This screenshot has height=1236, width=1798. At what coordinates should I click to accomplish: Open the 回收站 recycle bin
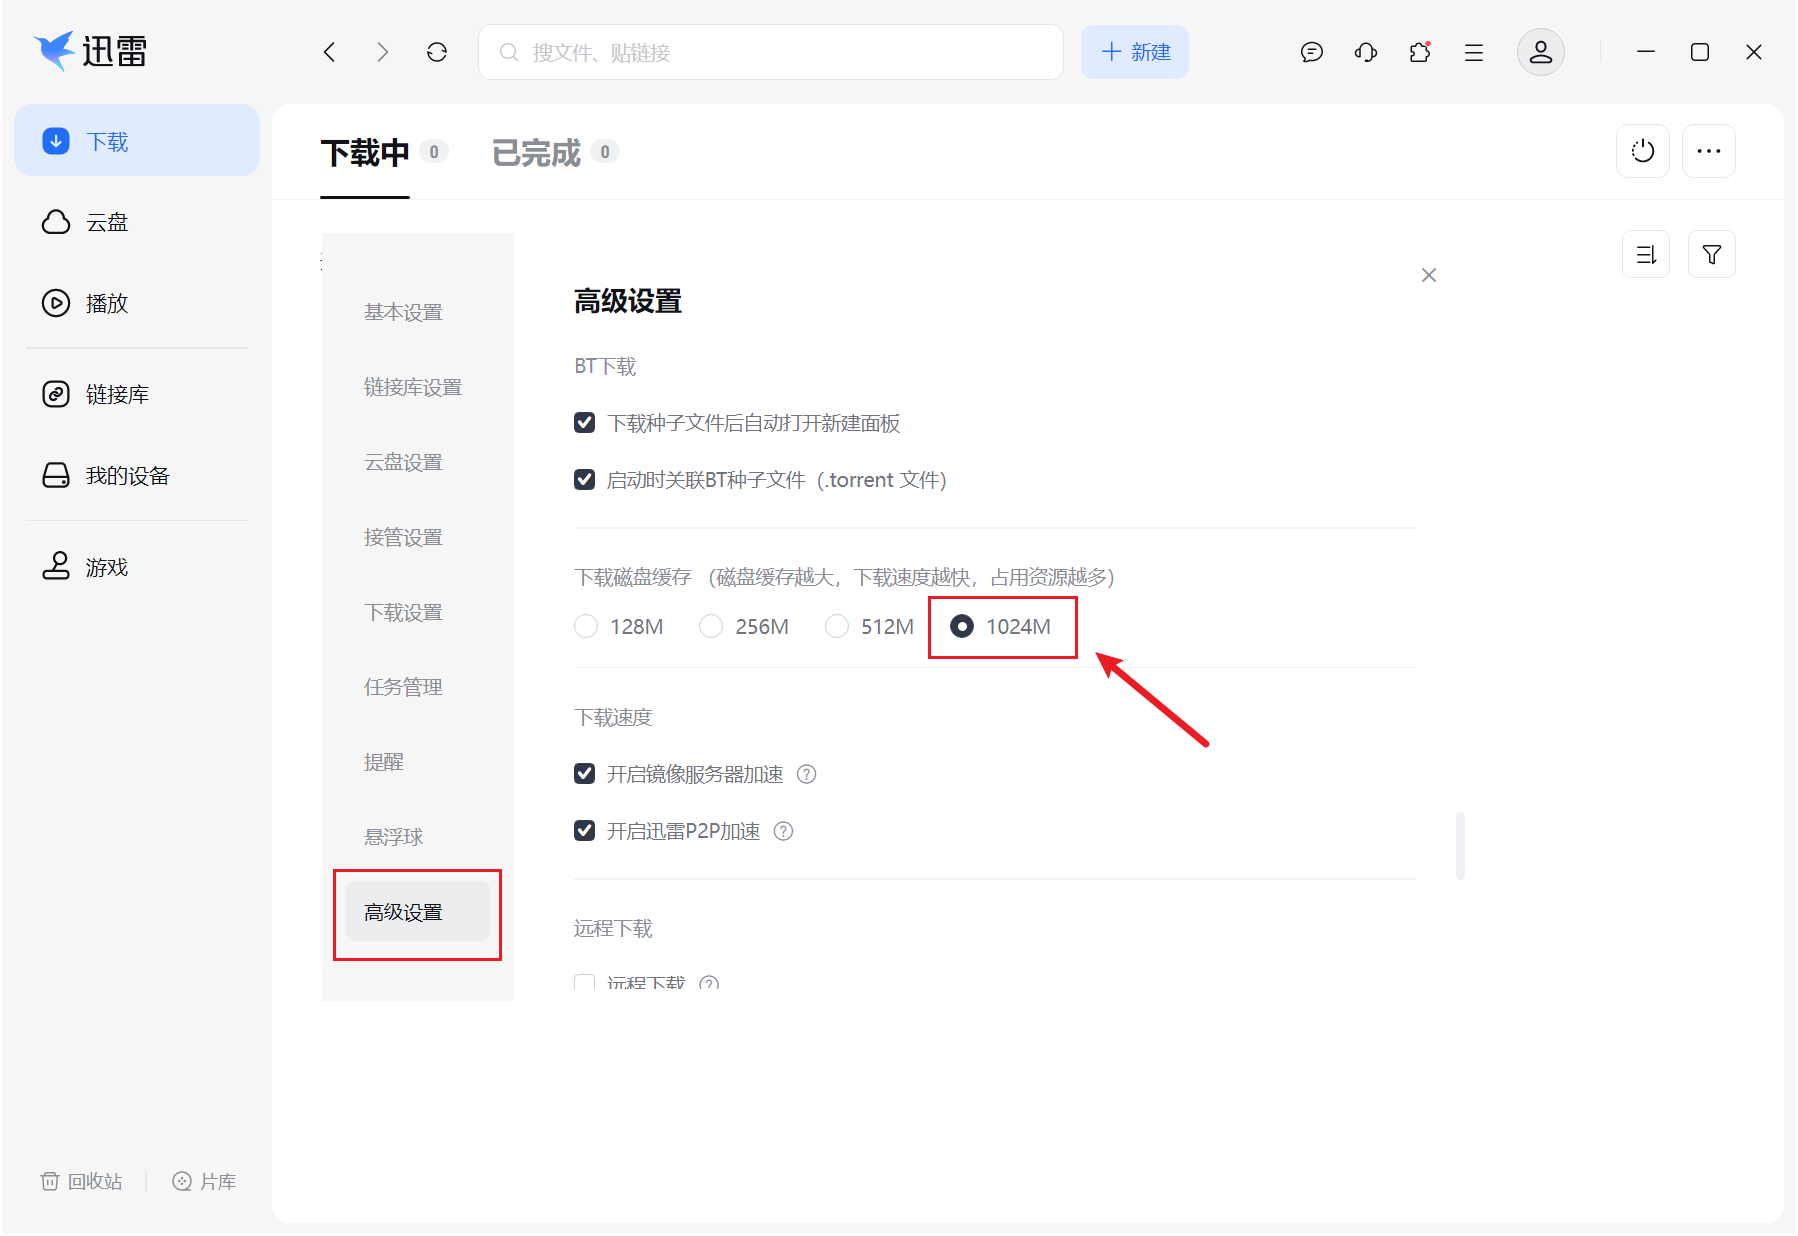tap(82, 1182)
